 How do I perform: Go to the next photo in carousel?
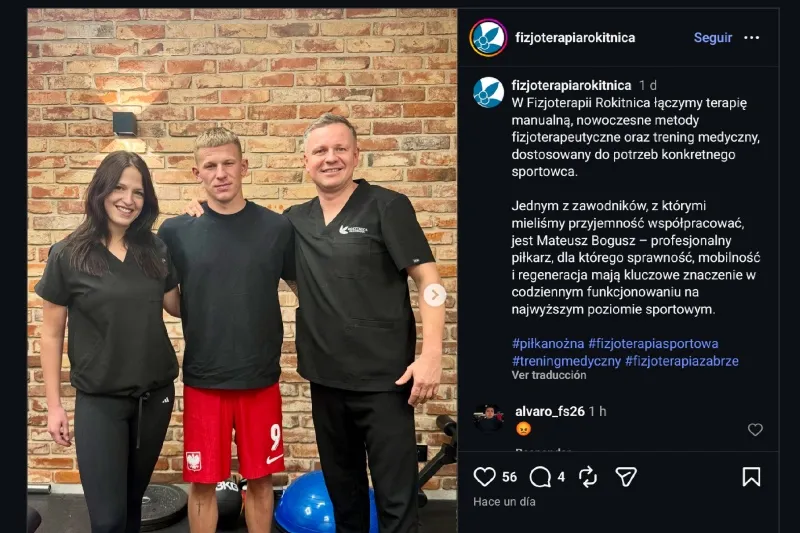point(435,295)
